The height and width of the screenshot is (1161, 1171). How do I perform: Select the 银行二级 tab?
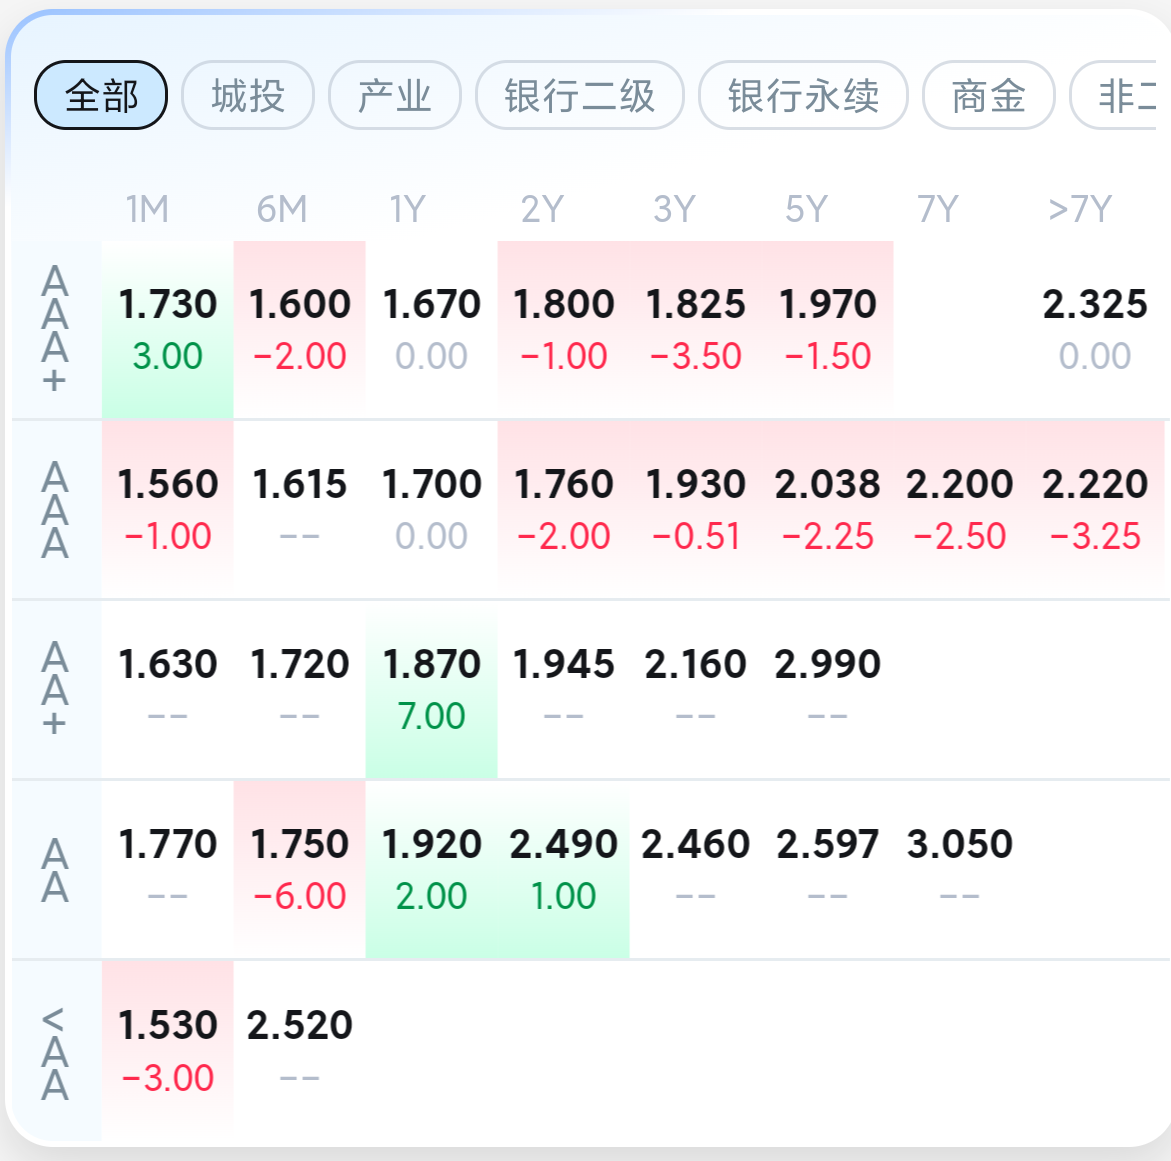tap(579, 96)
